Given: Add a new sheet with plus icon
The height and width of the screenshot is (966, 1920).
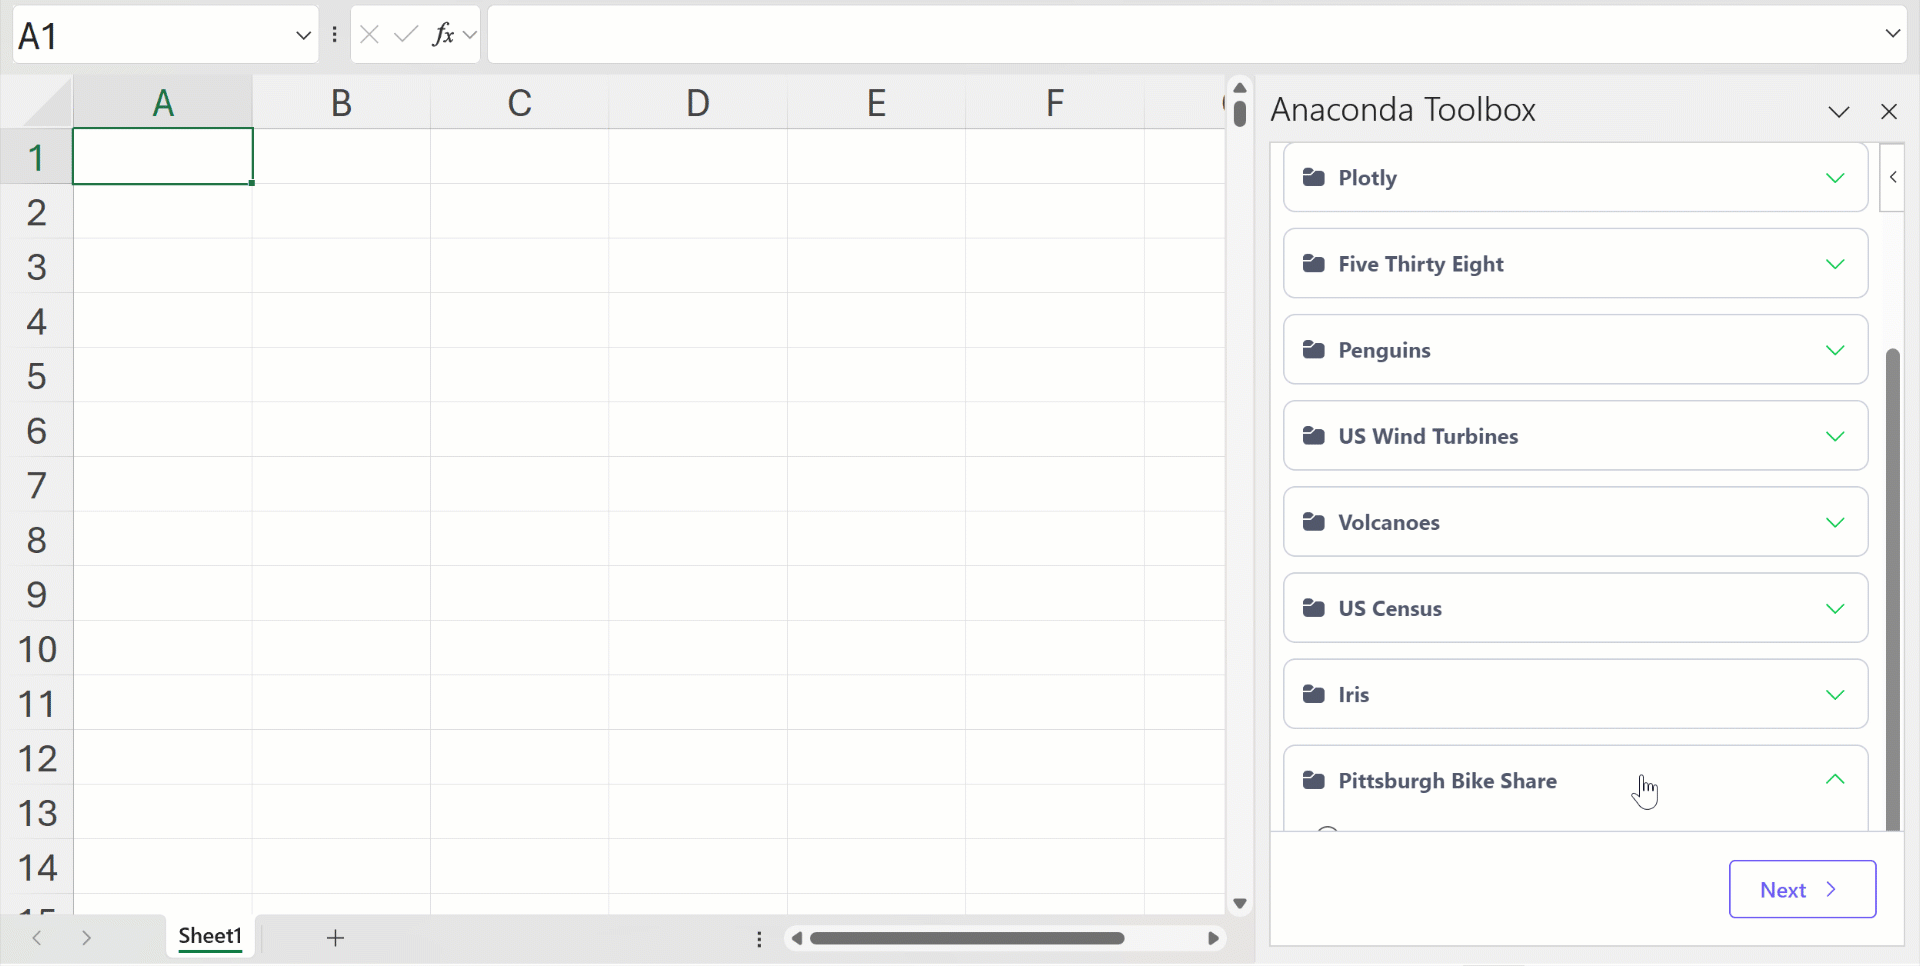Looking at the screenshot, I should [336, 938].
